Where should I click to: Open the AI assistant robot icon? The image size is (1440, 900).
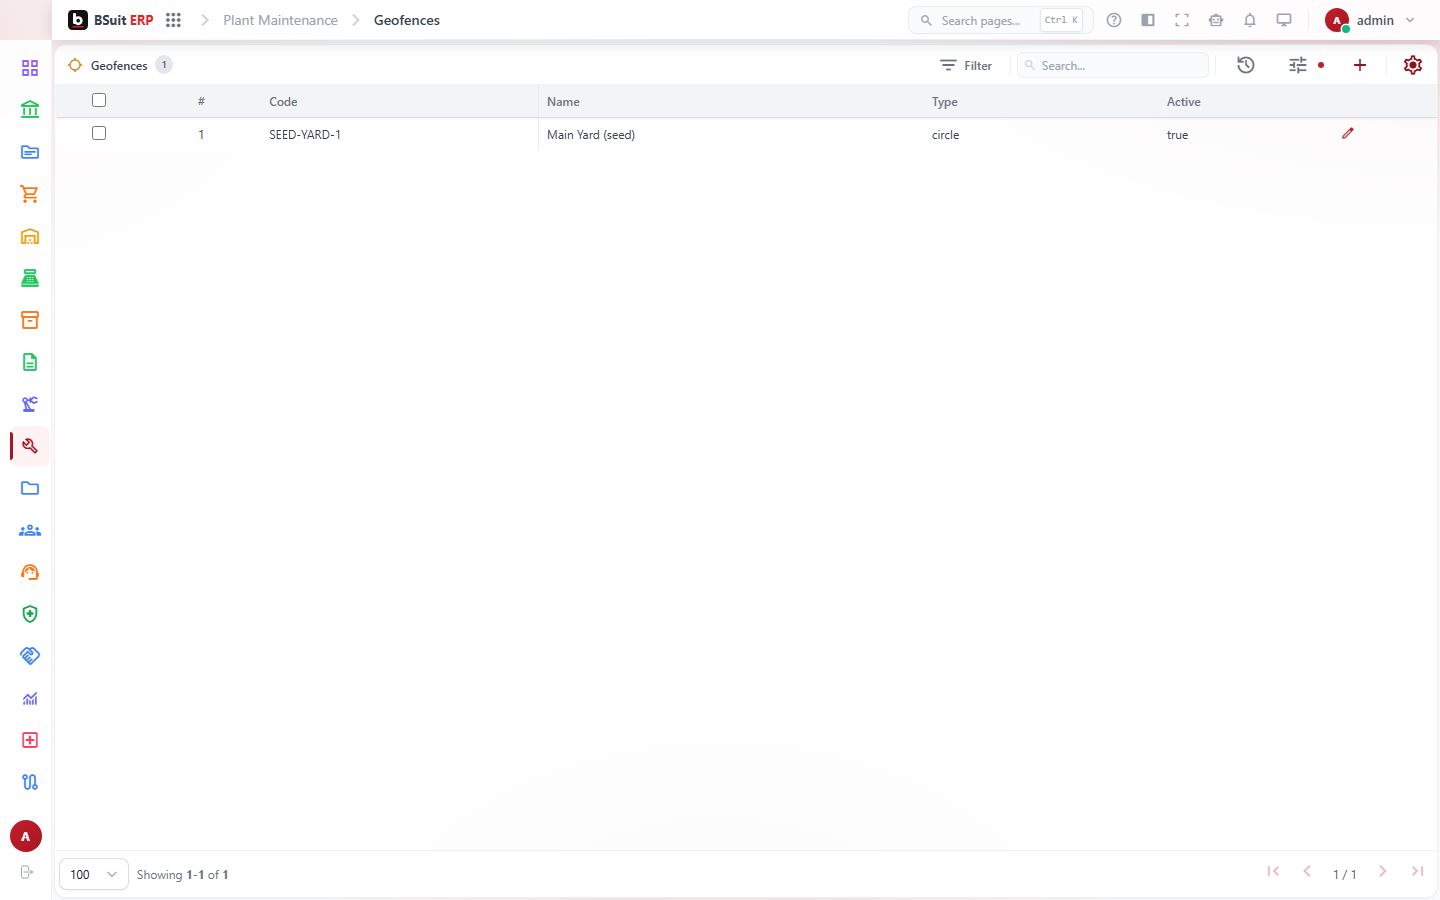point(1216,20)
